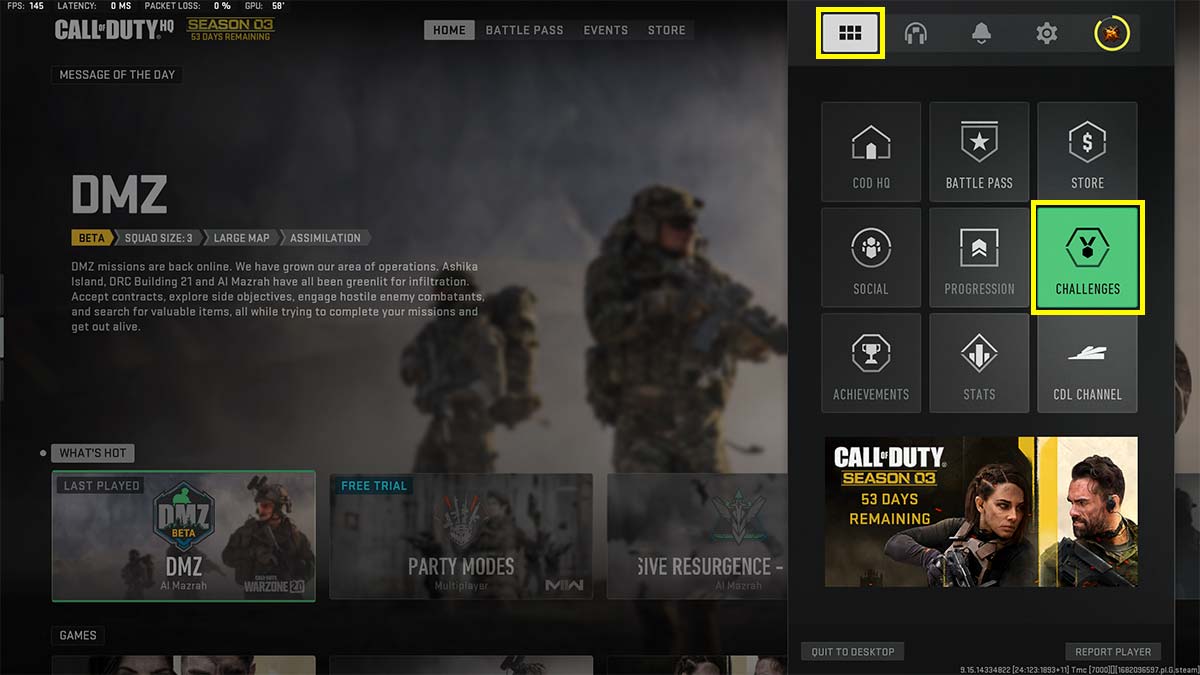
Task: View Stats via the stats icon
Action: tap(979, 362)
